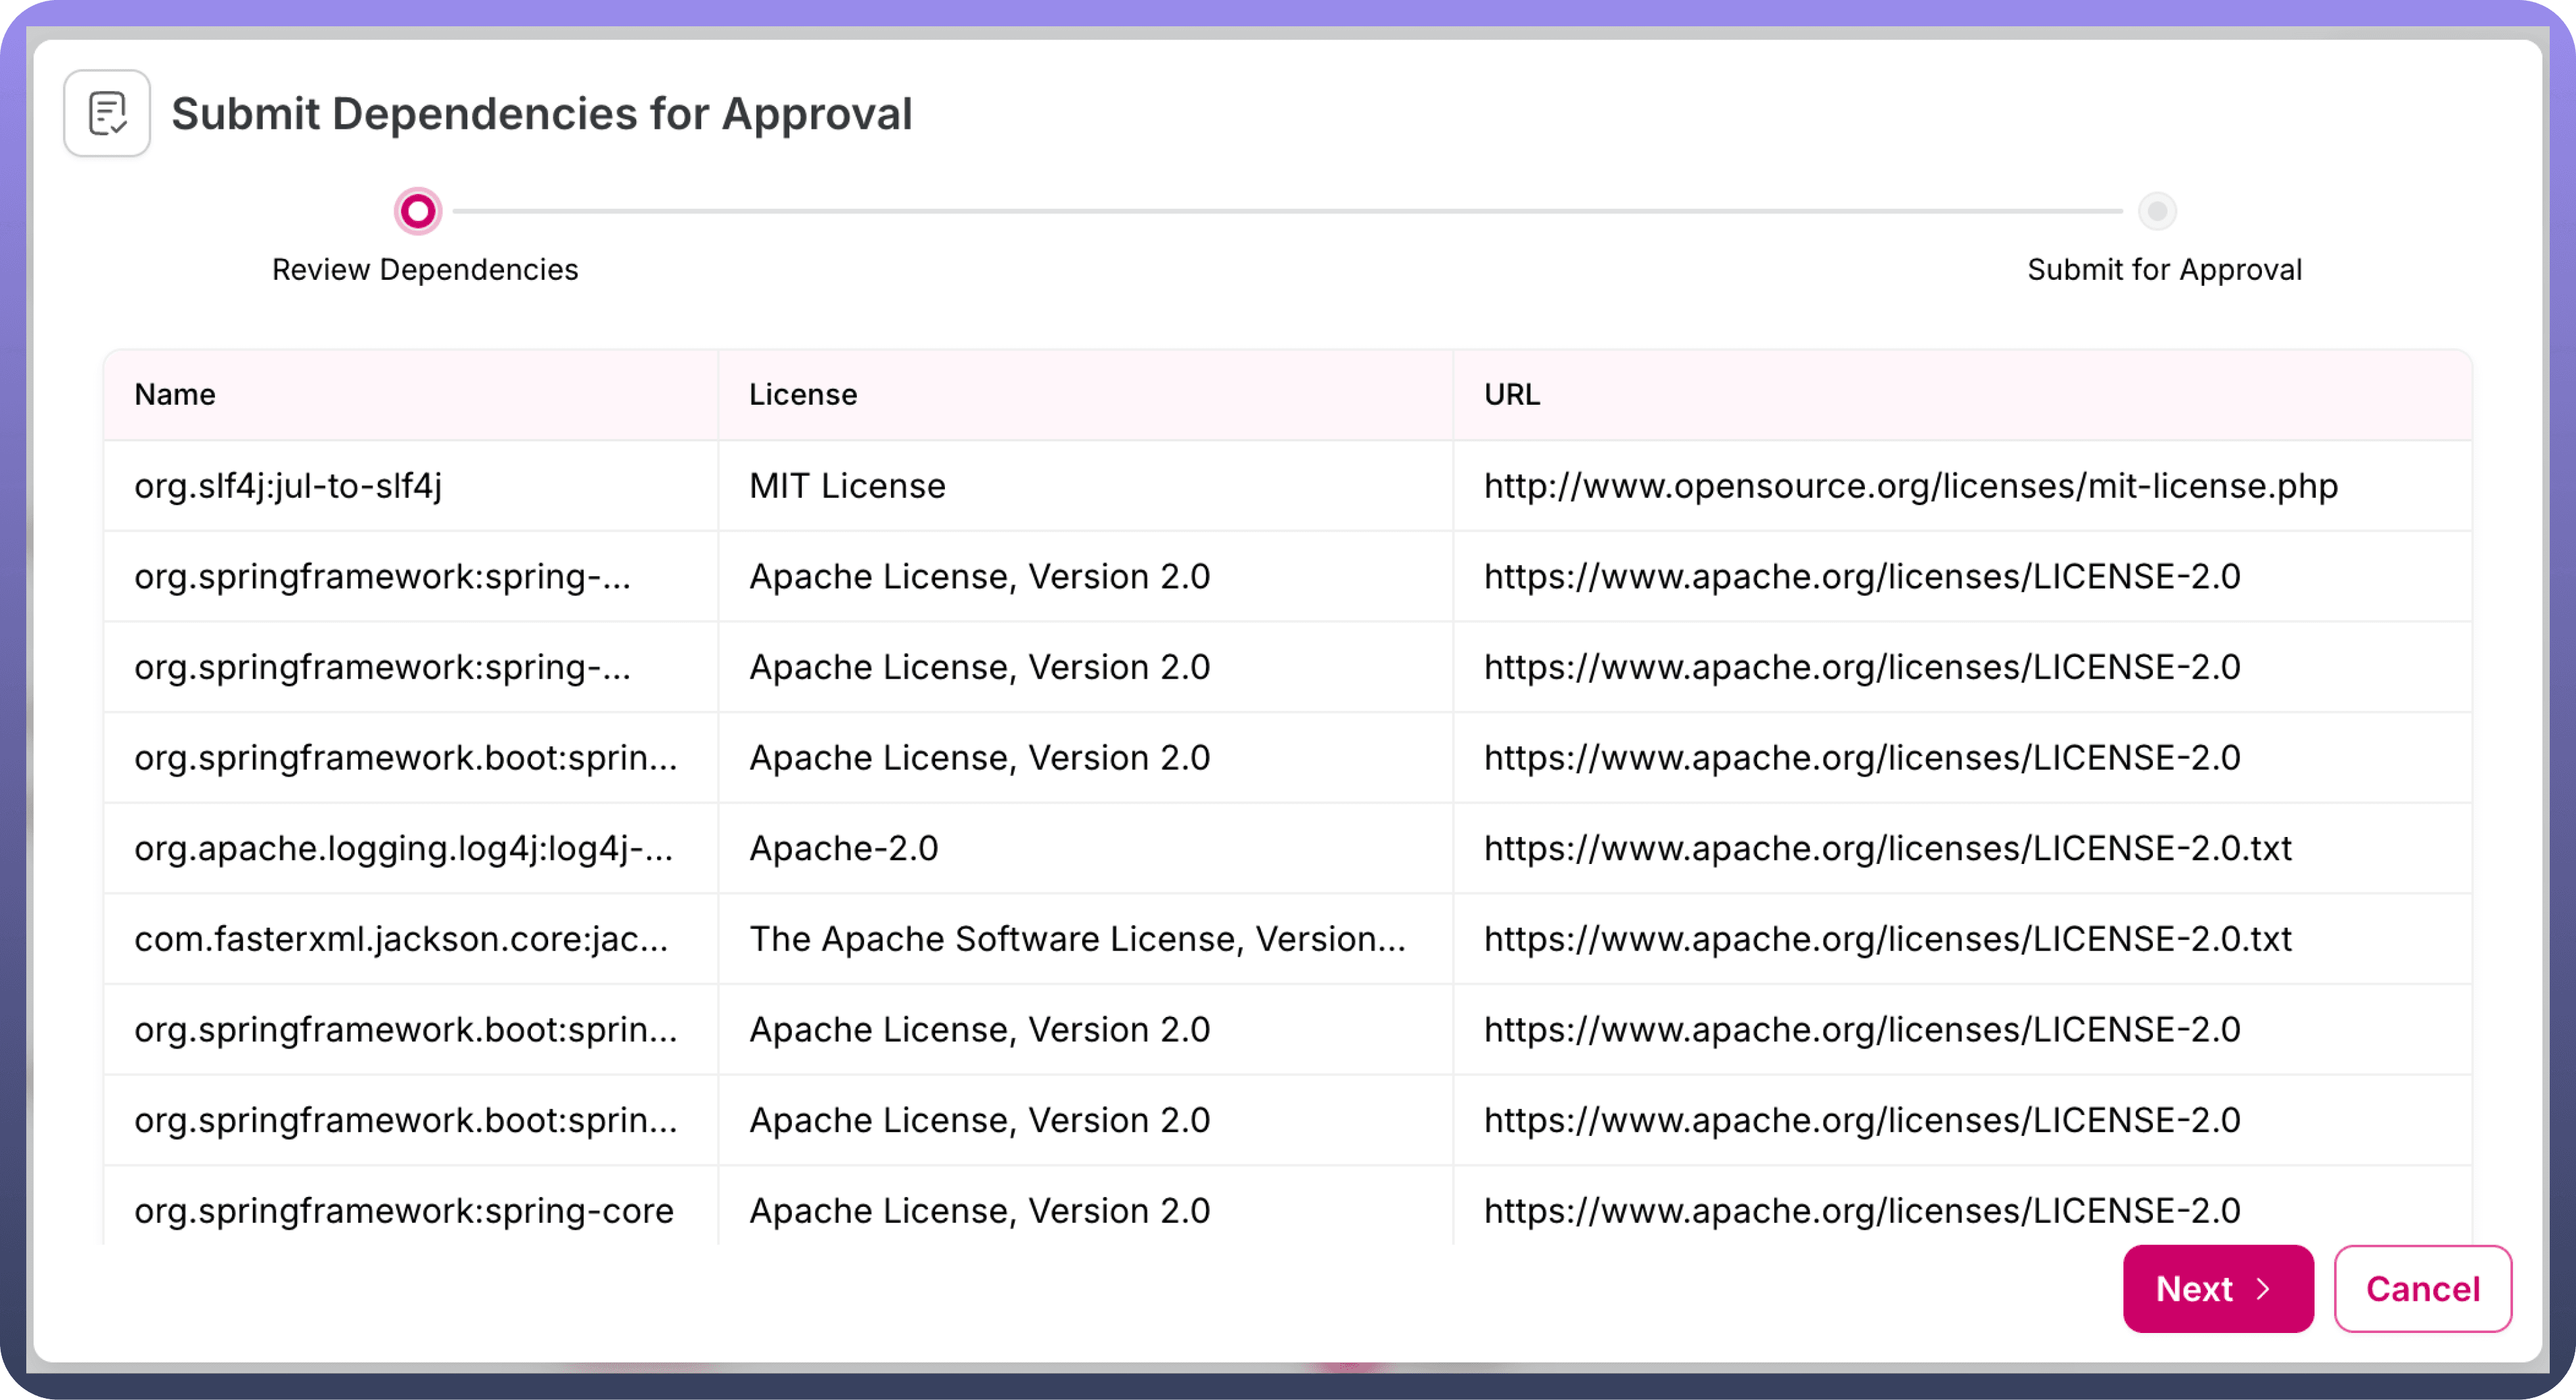
Task: Click the Submit Dependencies for Approval title
Action: click(541, 114)
